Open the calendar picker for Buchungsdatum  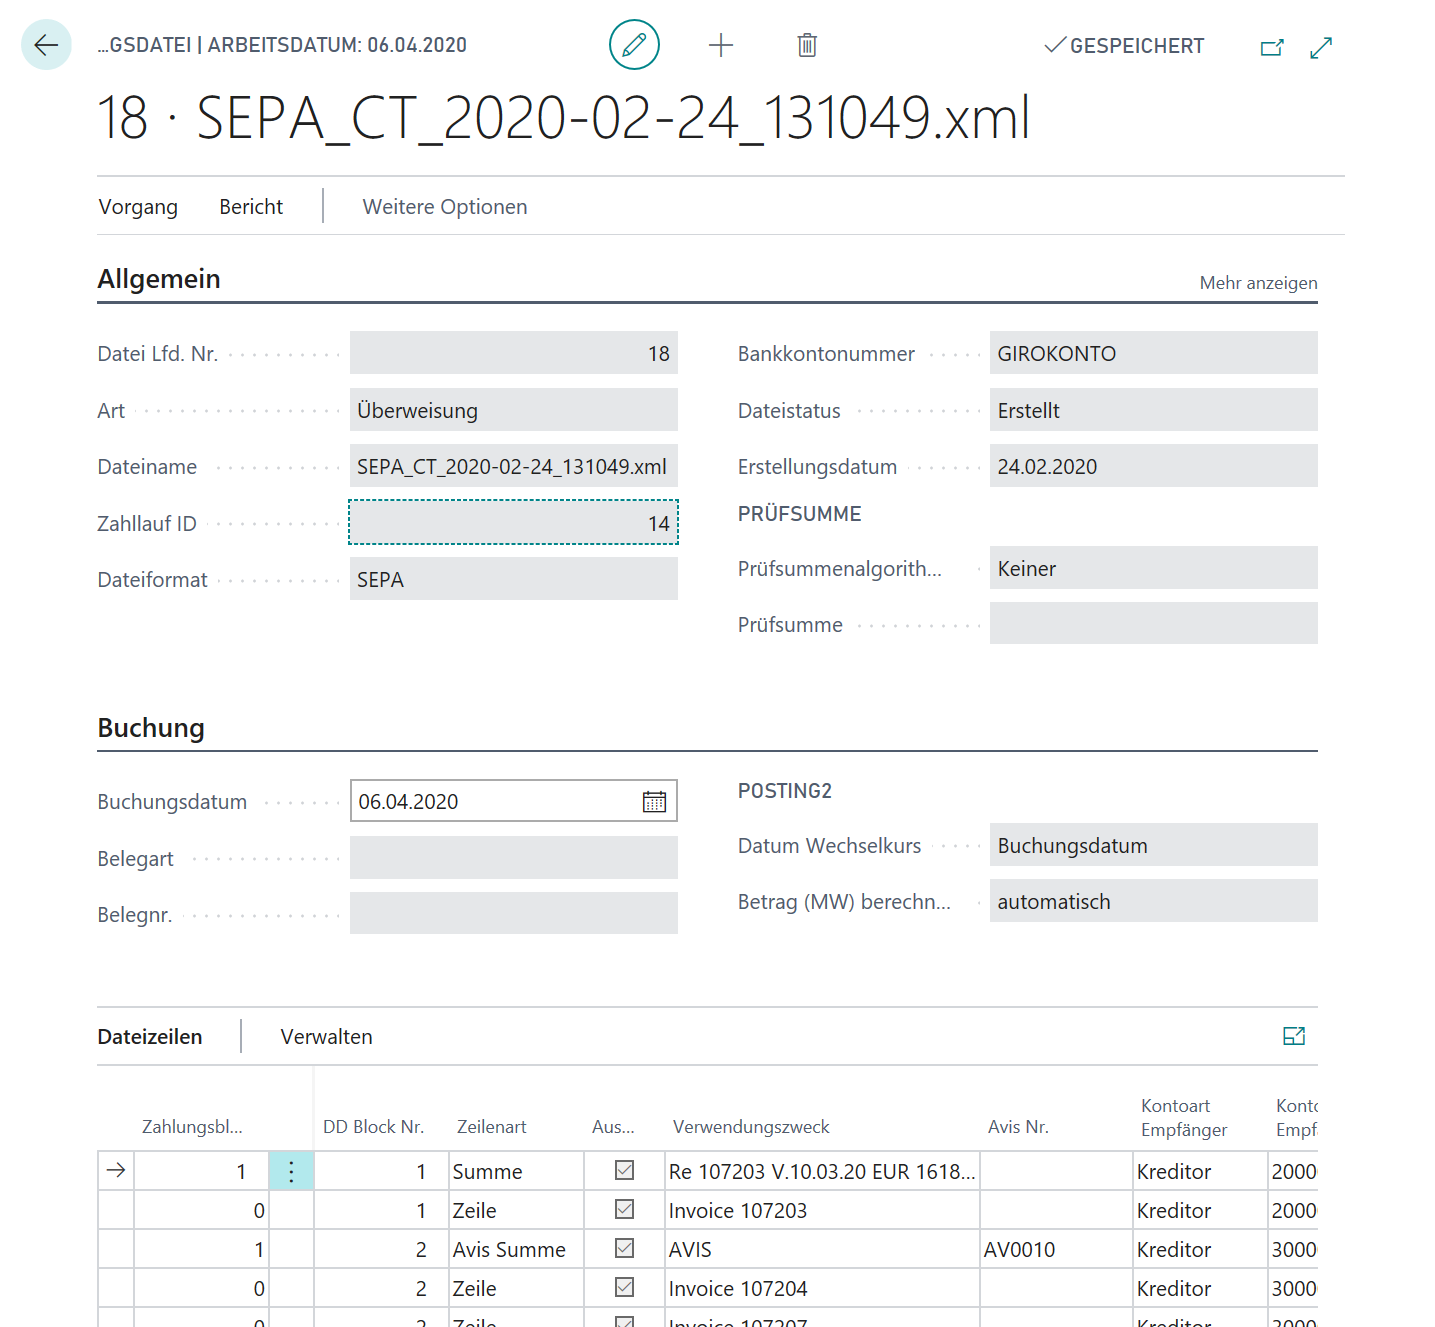(654, 800)
